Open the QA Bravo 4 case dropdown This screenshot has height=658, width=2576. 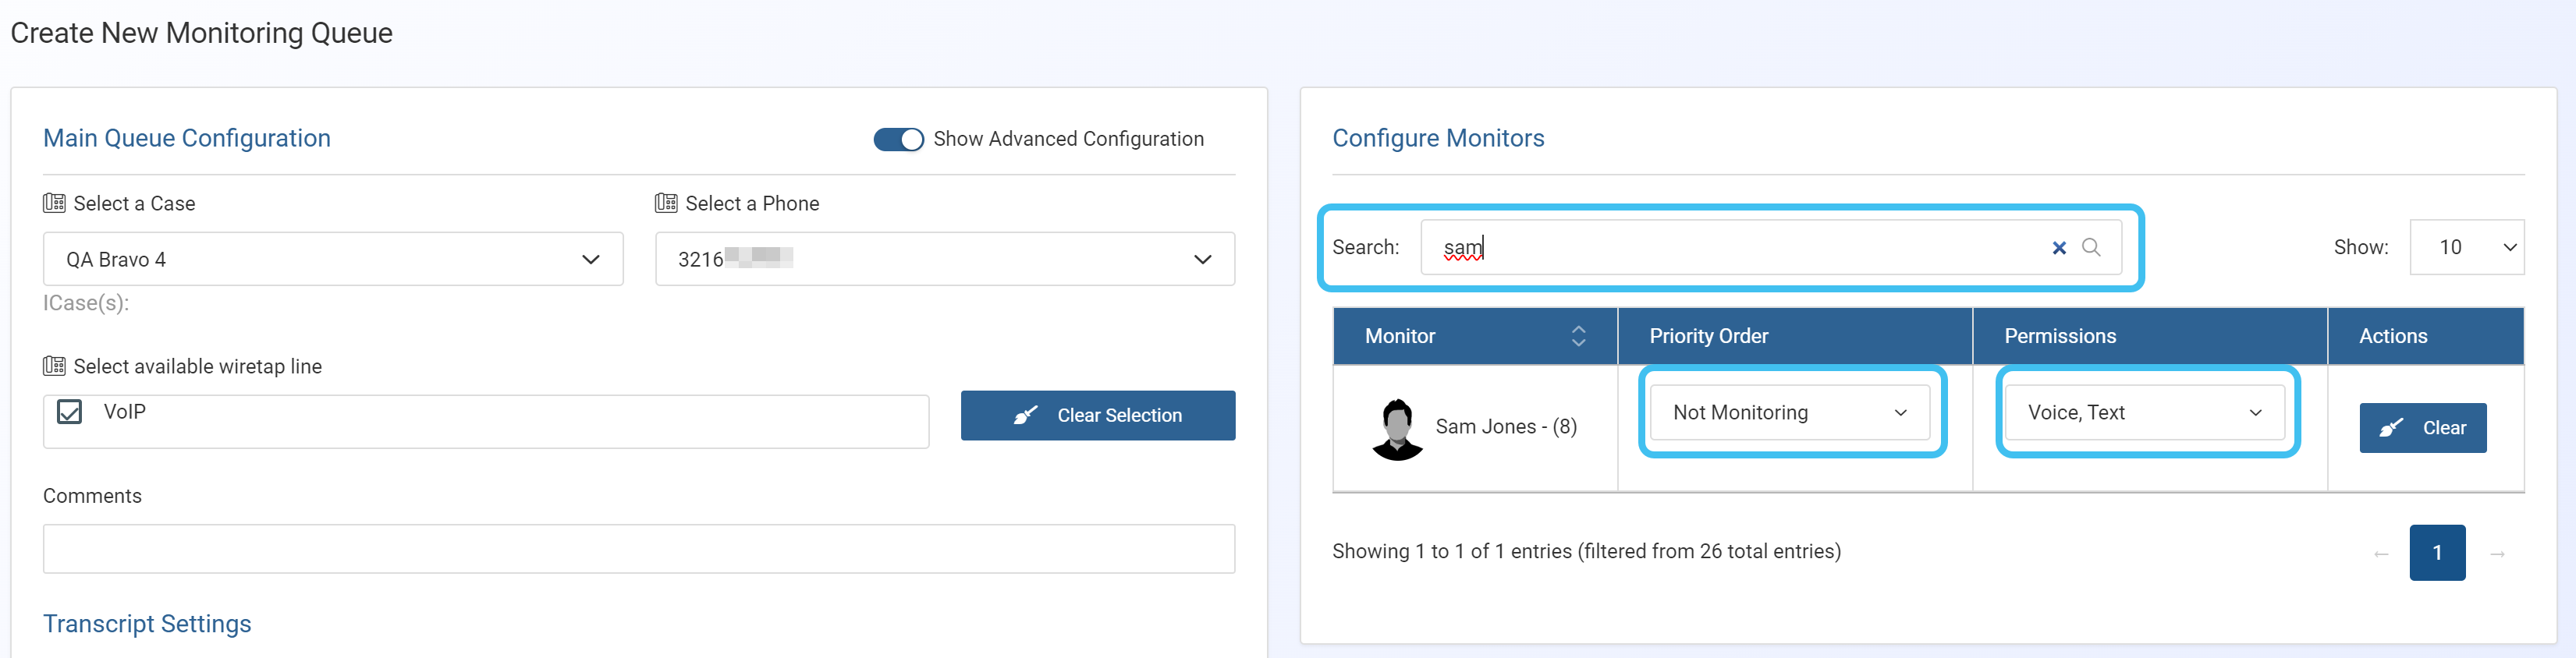(333, 259)
